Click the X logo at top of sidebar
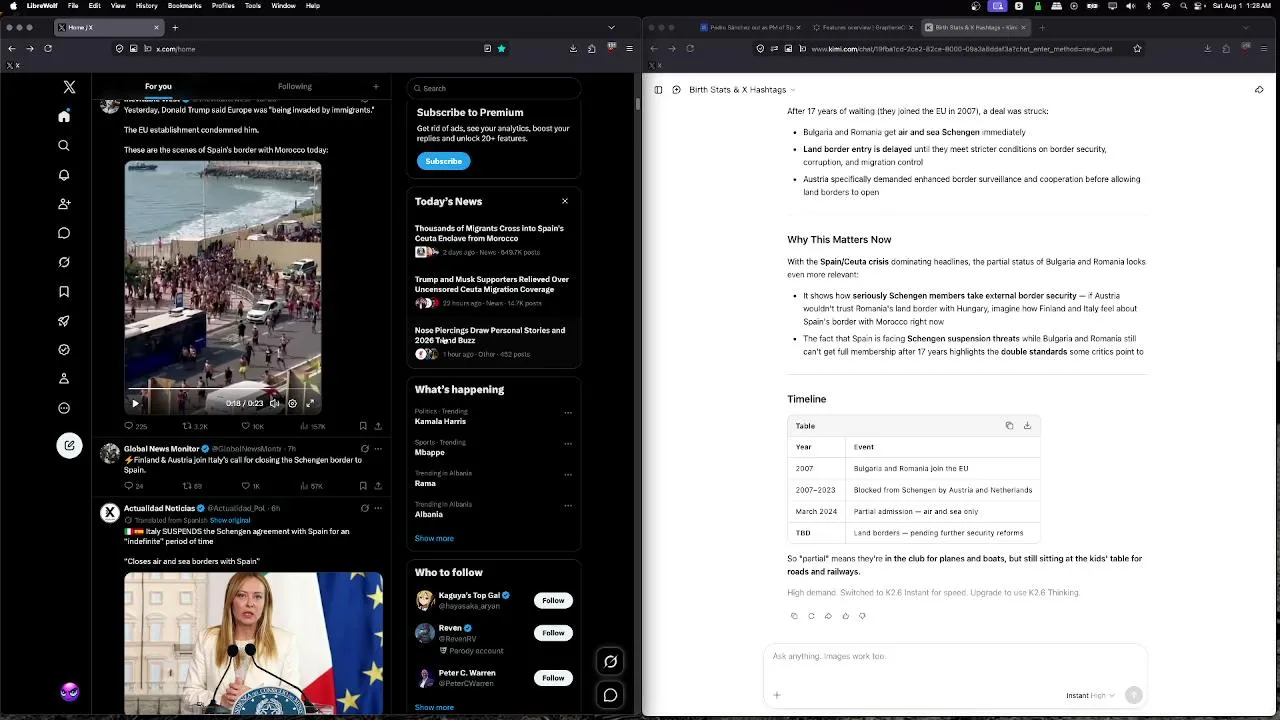1280x720 pixels. click(x=69, y=87)
